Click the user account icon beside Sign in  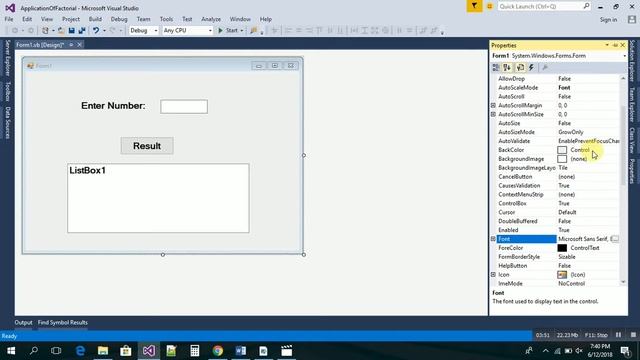632,19
